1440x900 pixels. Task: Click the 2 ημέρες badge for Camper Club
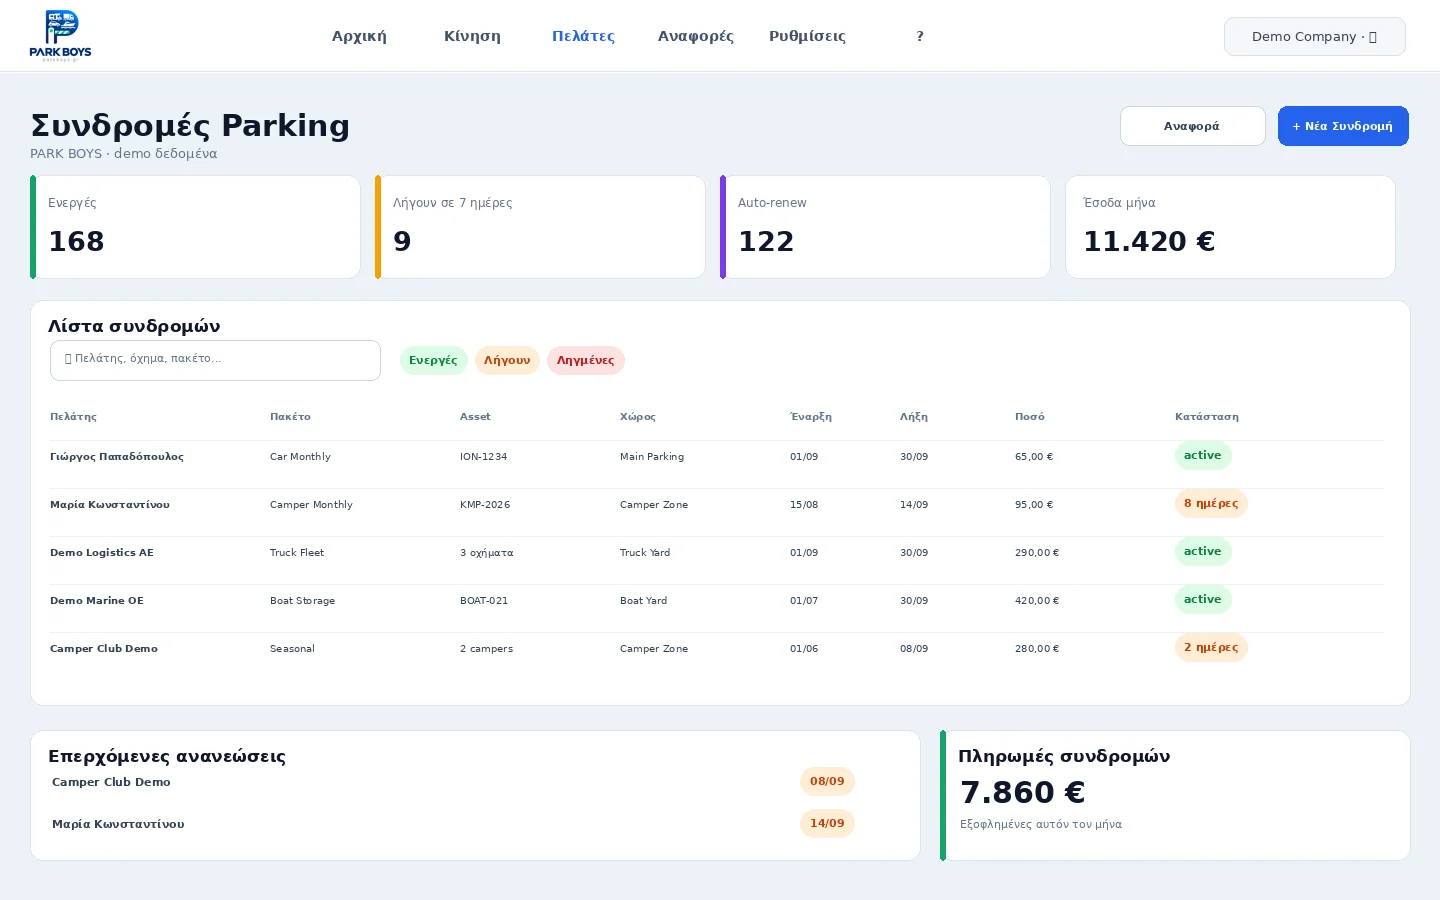coord(1211,647)
